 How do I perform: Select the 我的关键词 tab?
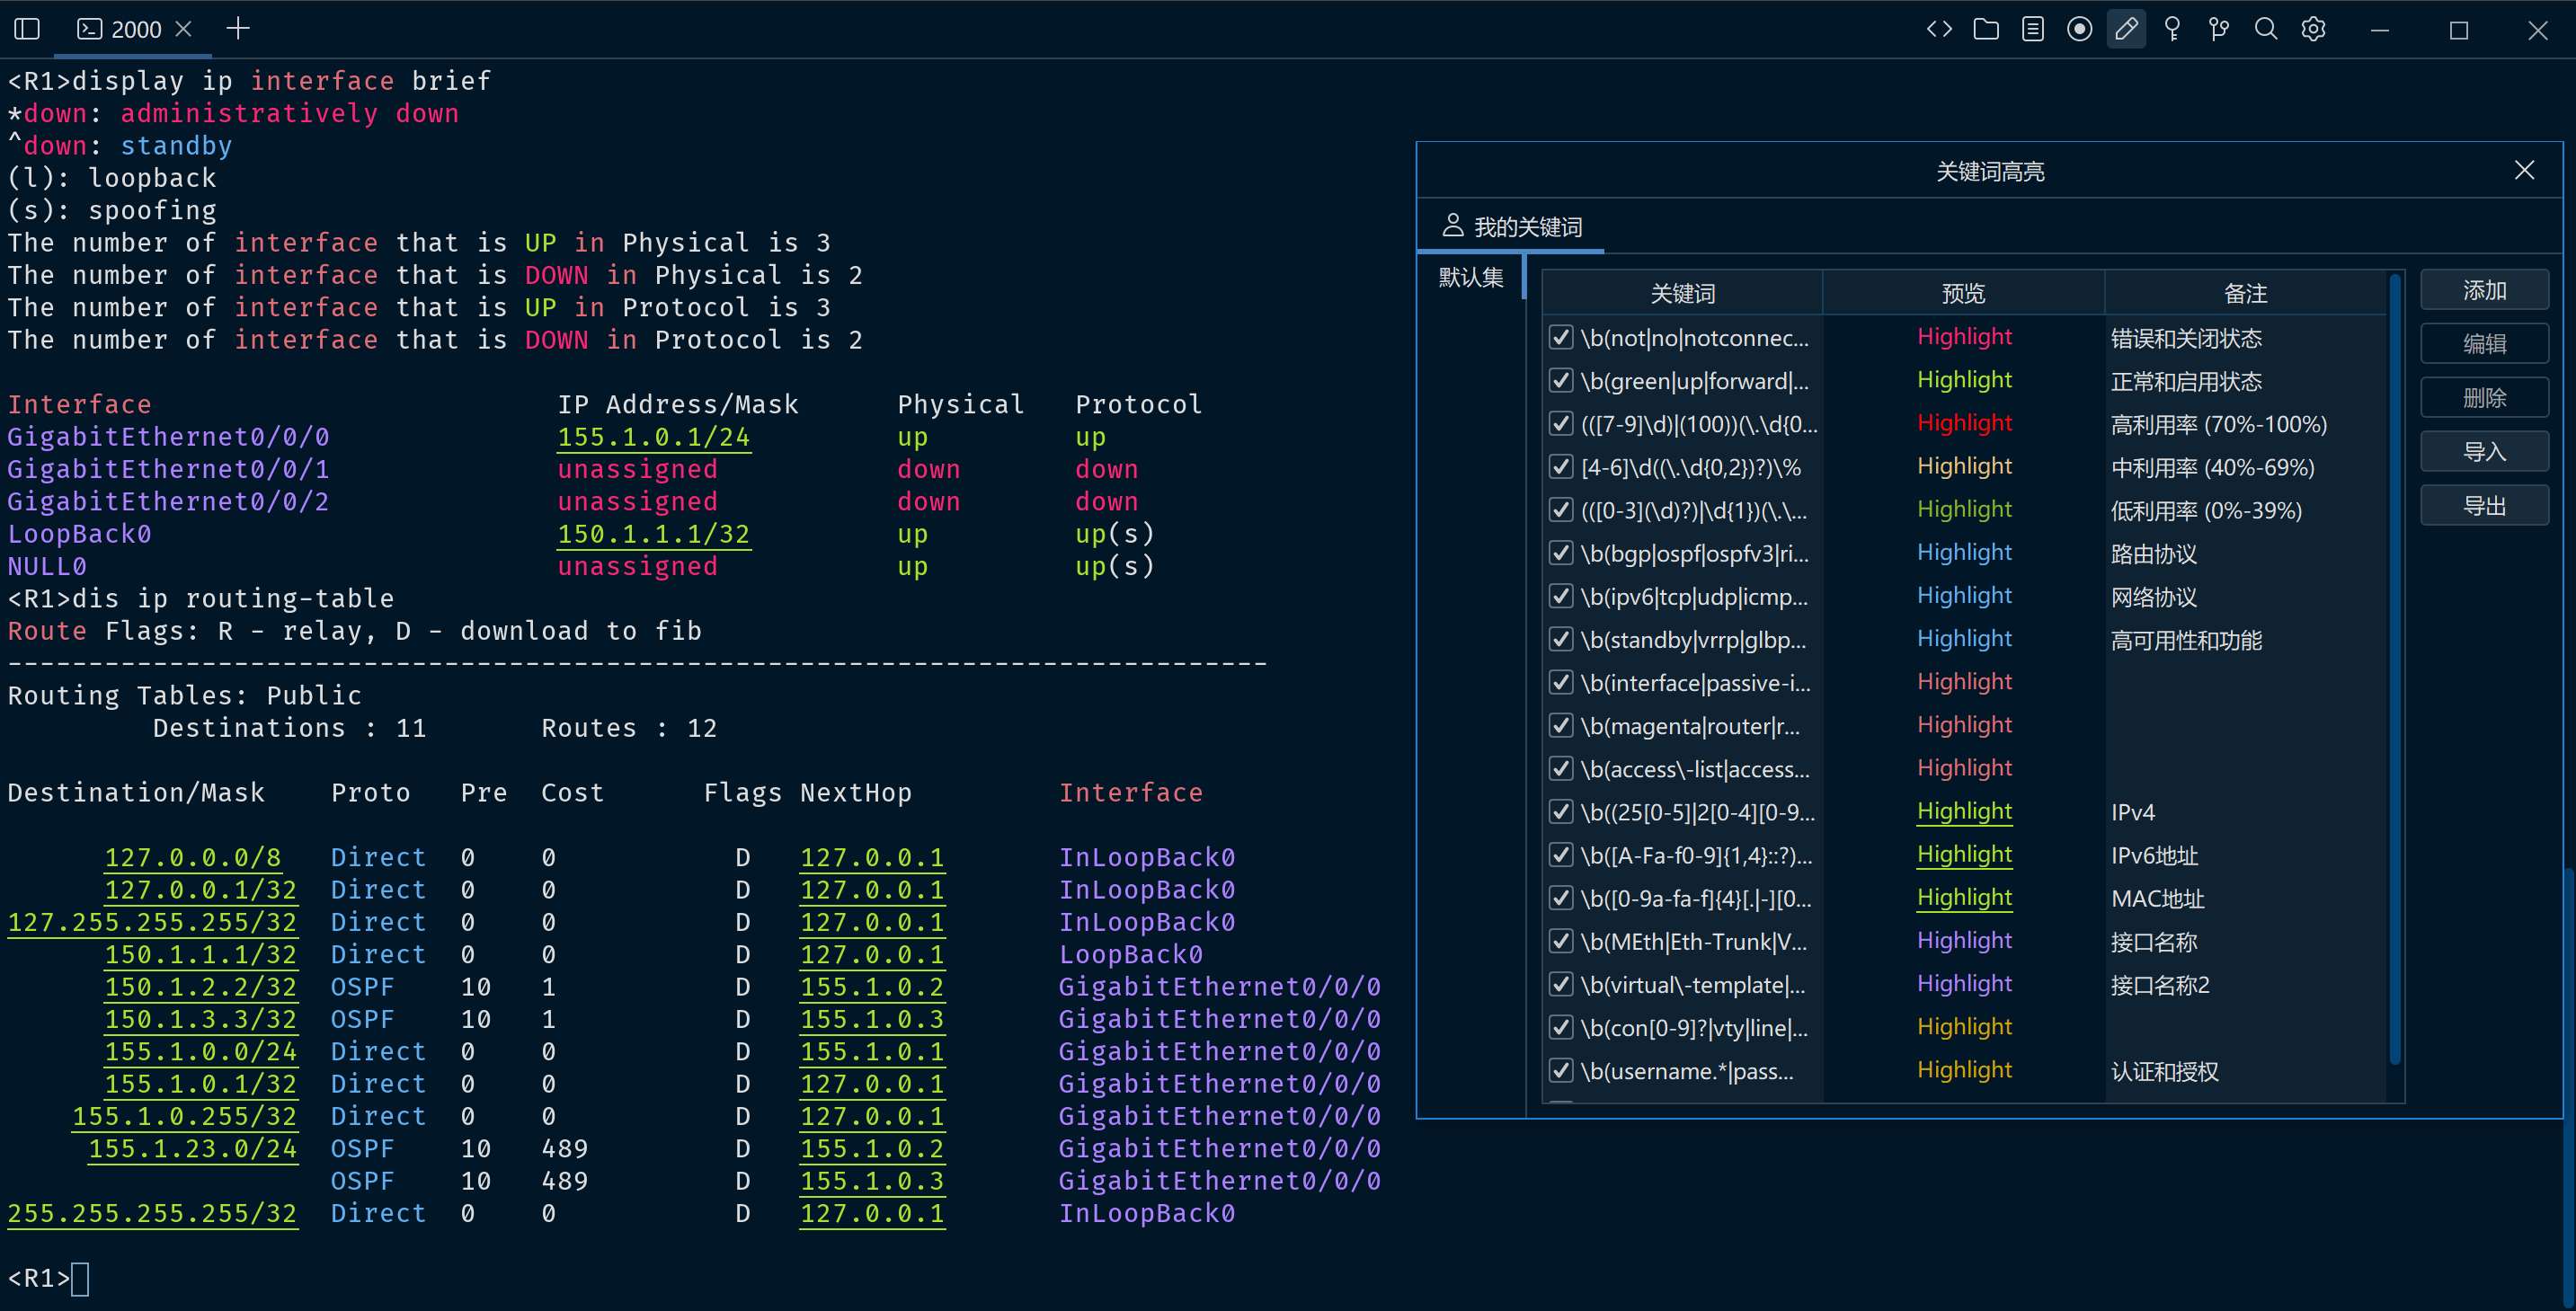1512,227
